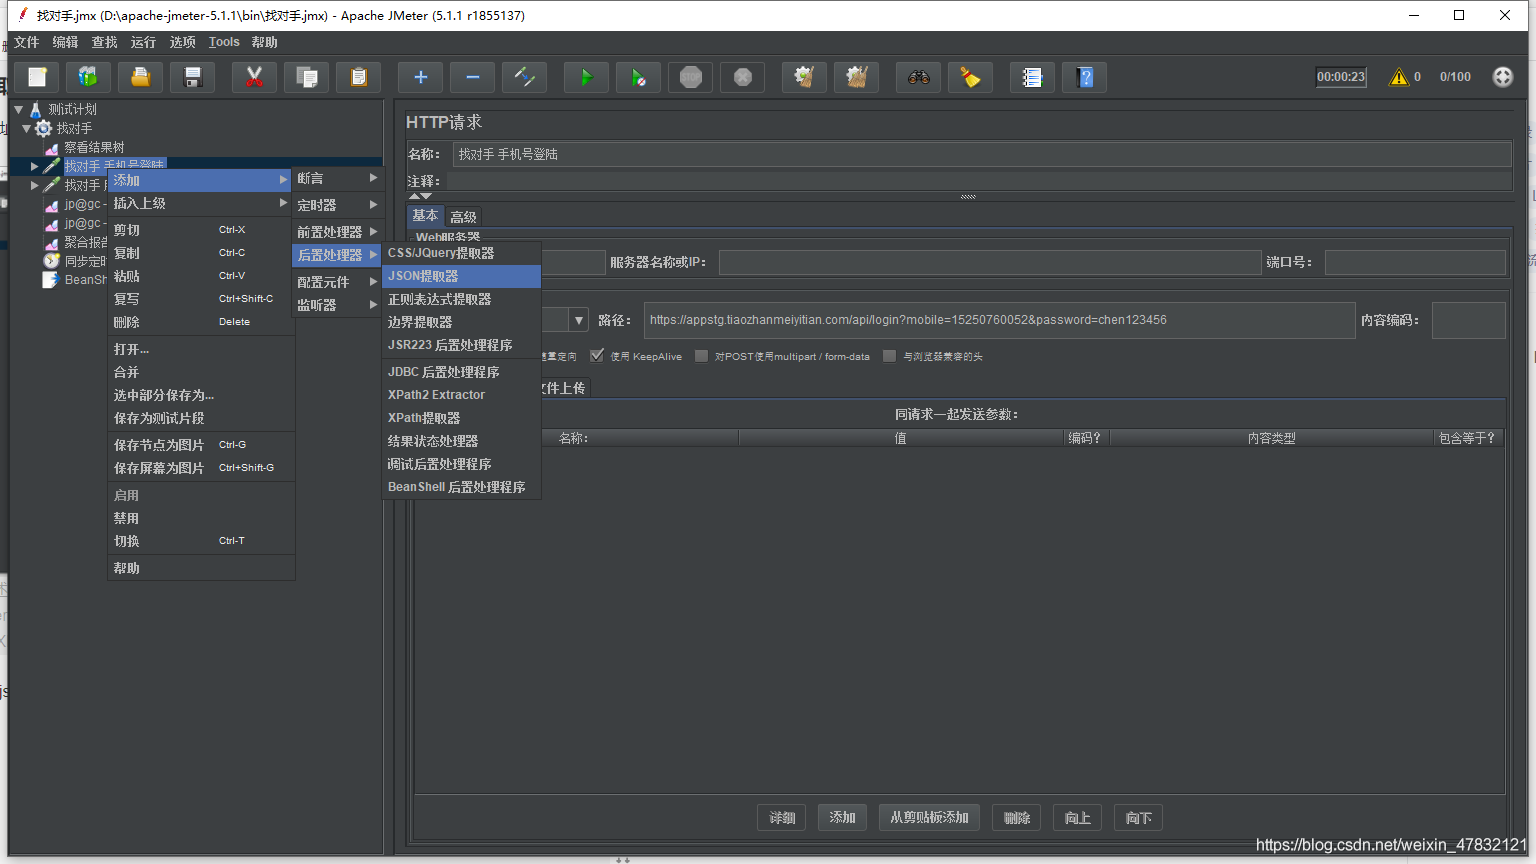Screen dimensions: 1536x864
Task: Click the Shutdown test icon
Action: [742, 77]
